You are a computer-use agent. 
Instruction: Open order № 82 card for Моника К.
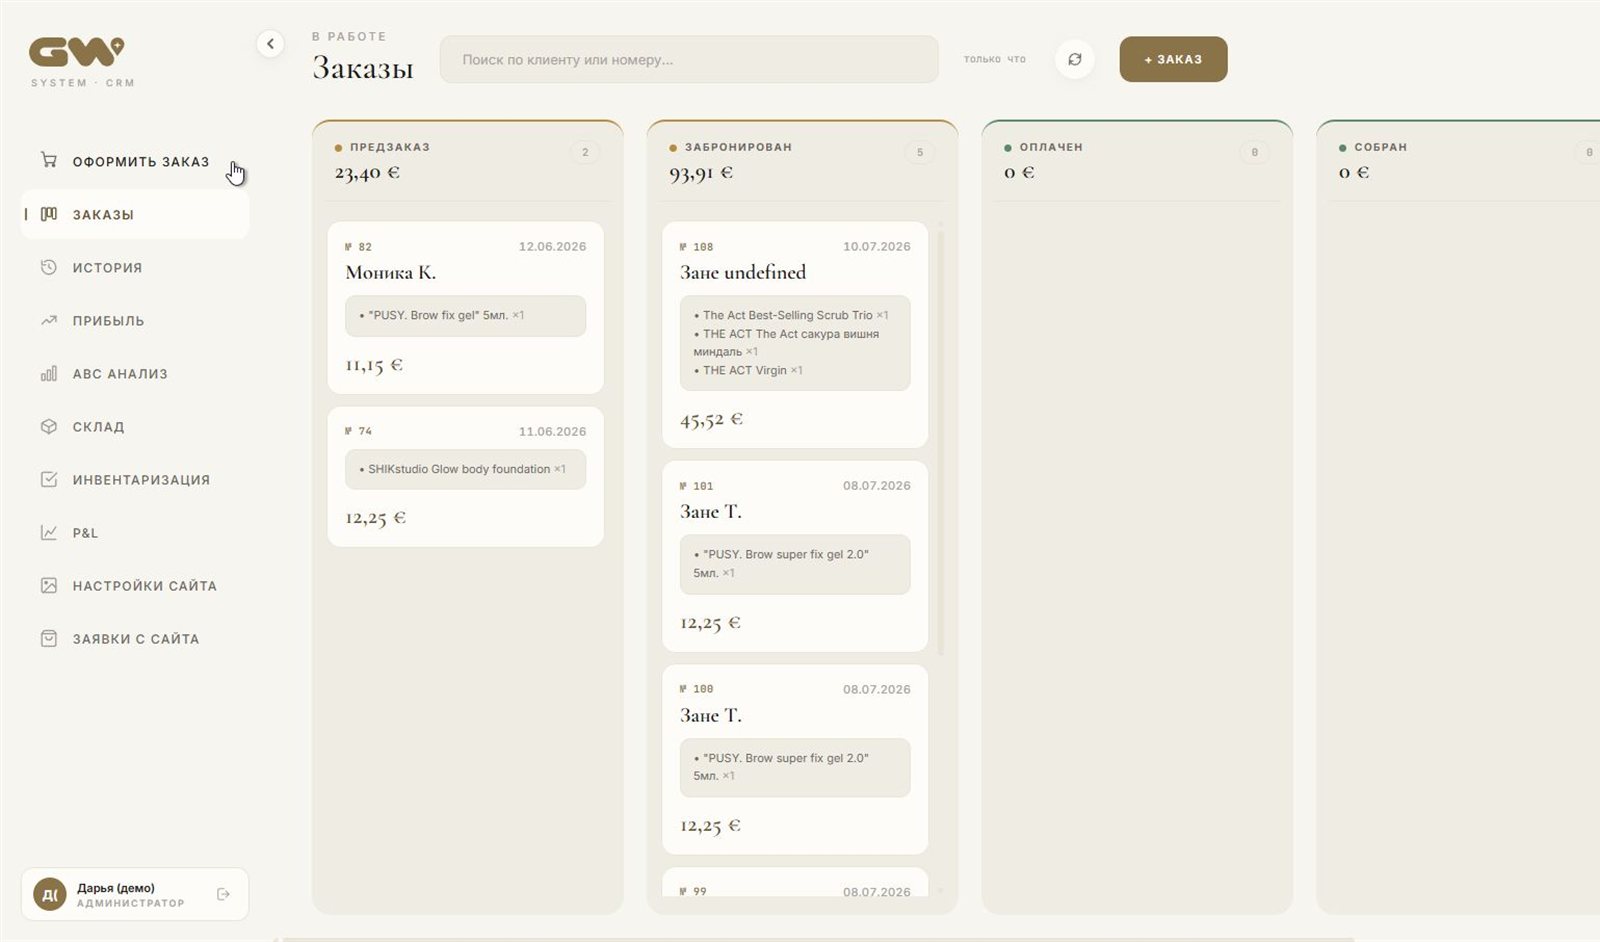click(466, 307)
